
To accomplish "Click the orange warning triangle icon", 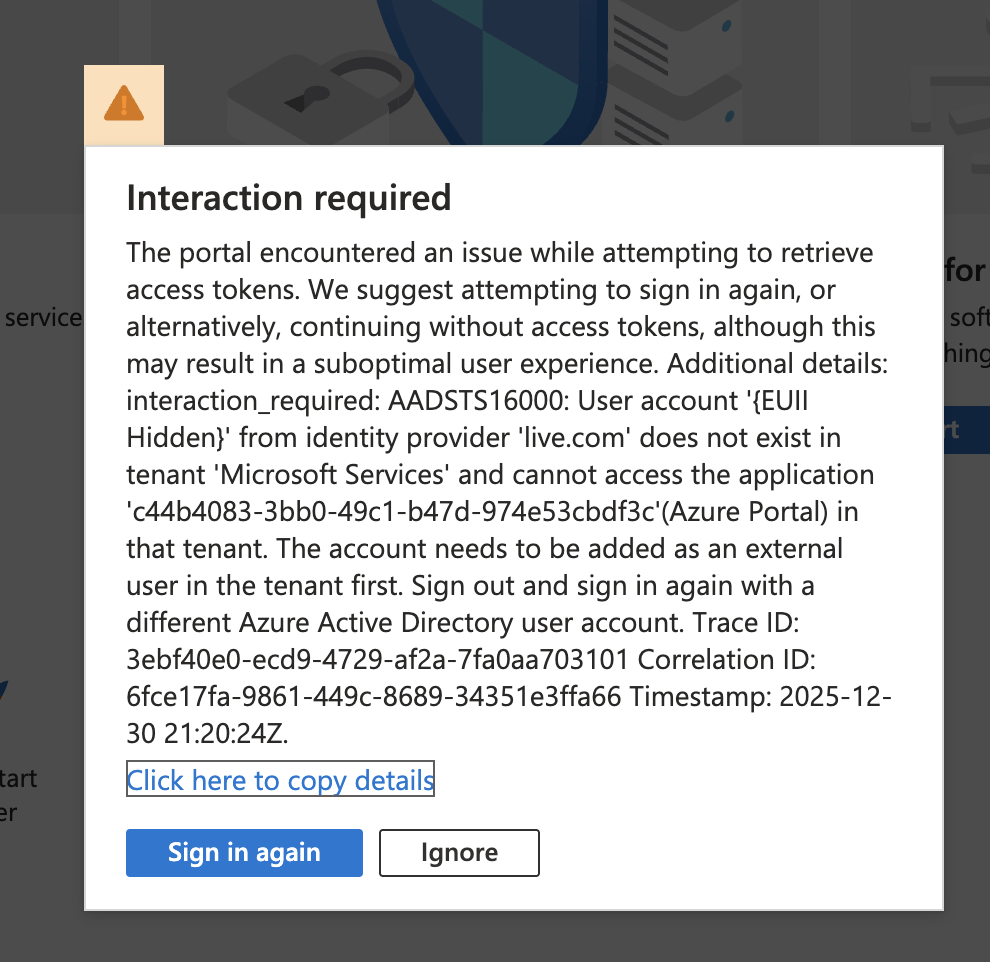I will pos(123,103).
